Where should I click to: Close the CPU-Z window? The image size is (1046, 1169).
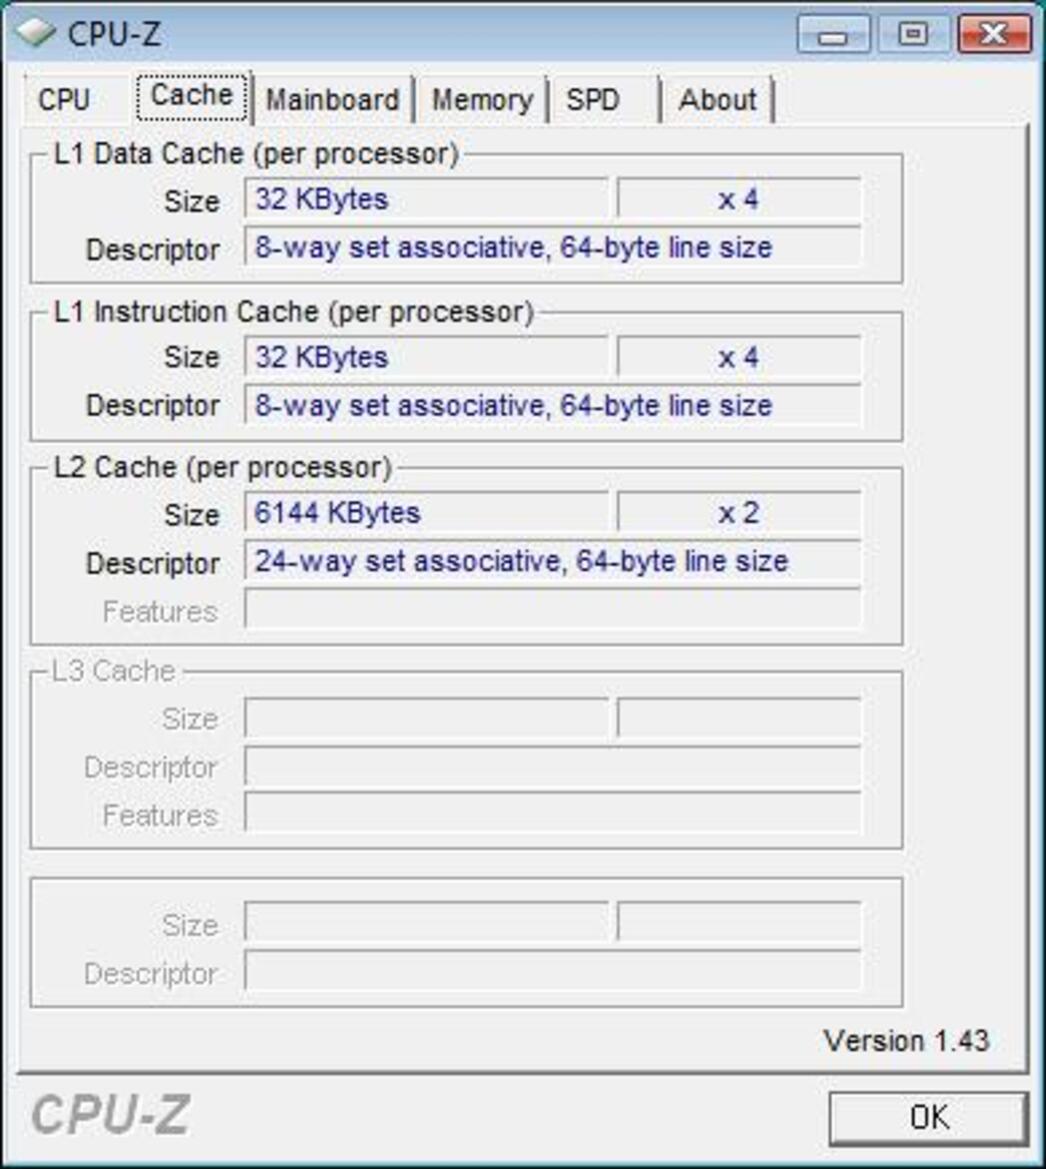click(995, 34)
